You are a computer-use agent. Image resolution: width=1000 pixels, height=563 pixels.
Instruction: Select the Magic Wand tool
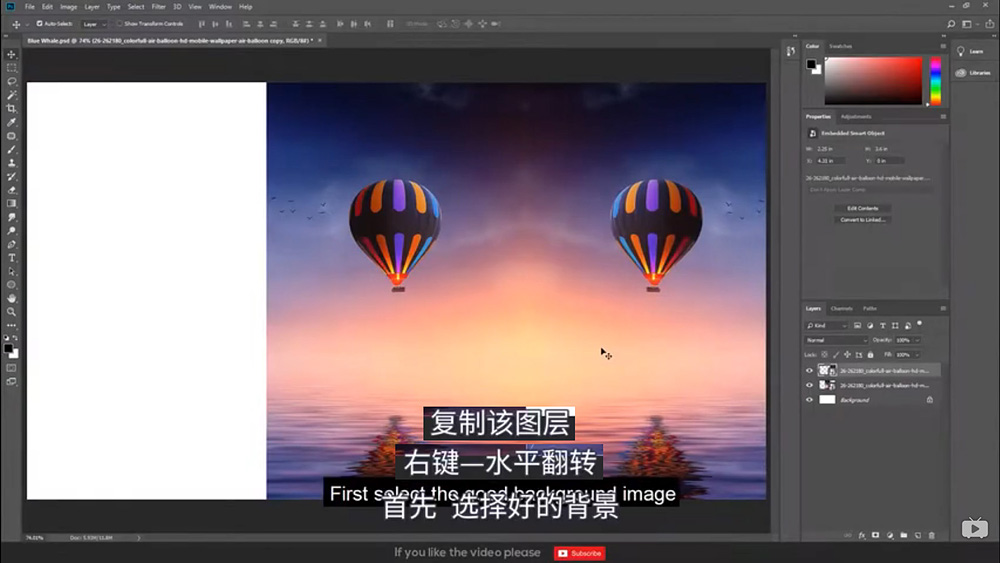click(x=11, y=95)
